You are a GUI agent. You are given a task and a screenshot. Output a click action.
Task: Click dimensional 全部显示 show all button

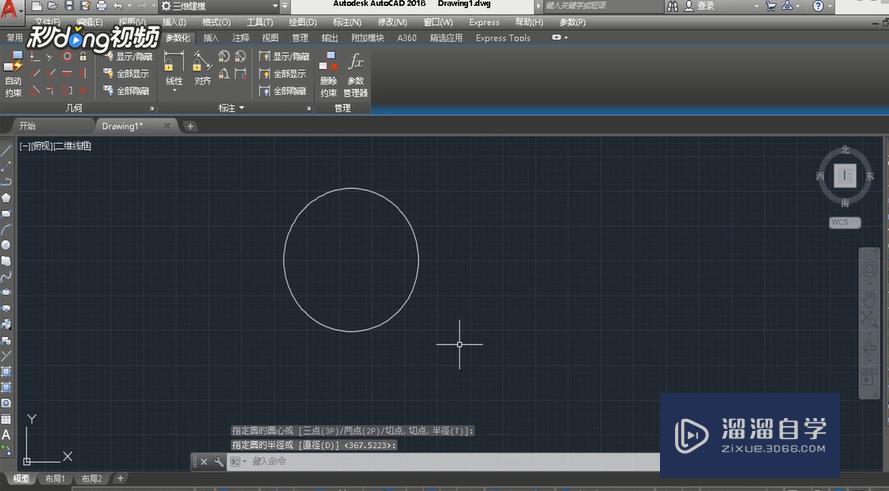[x=282, y=74]
